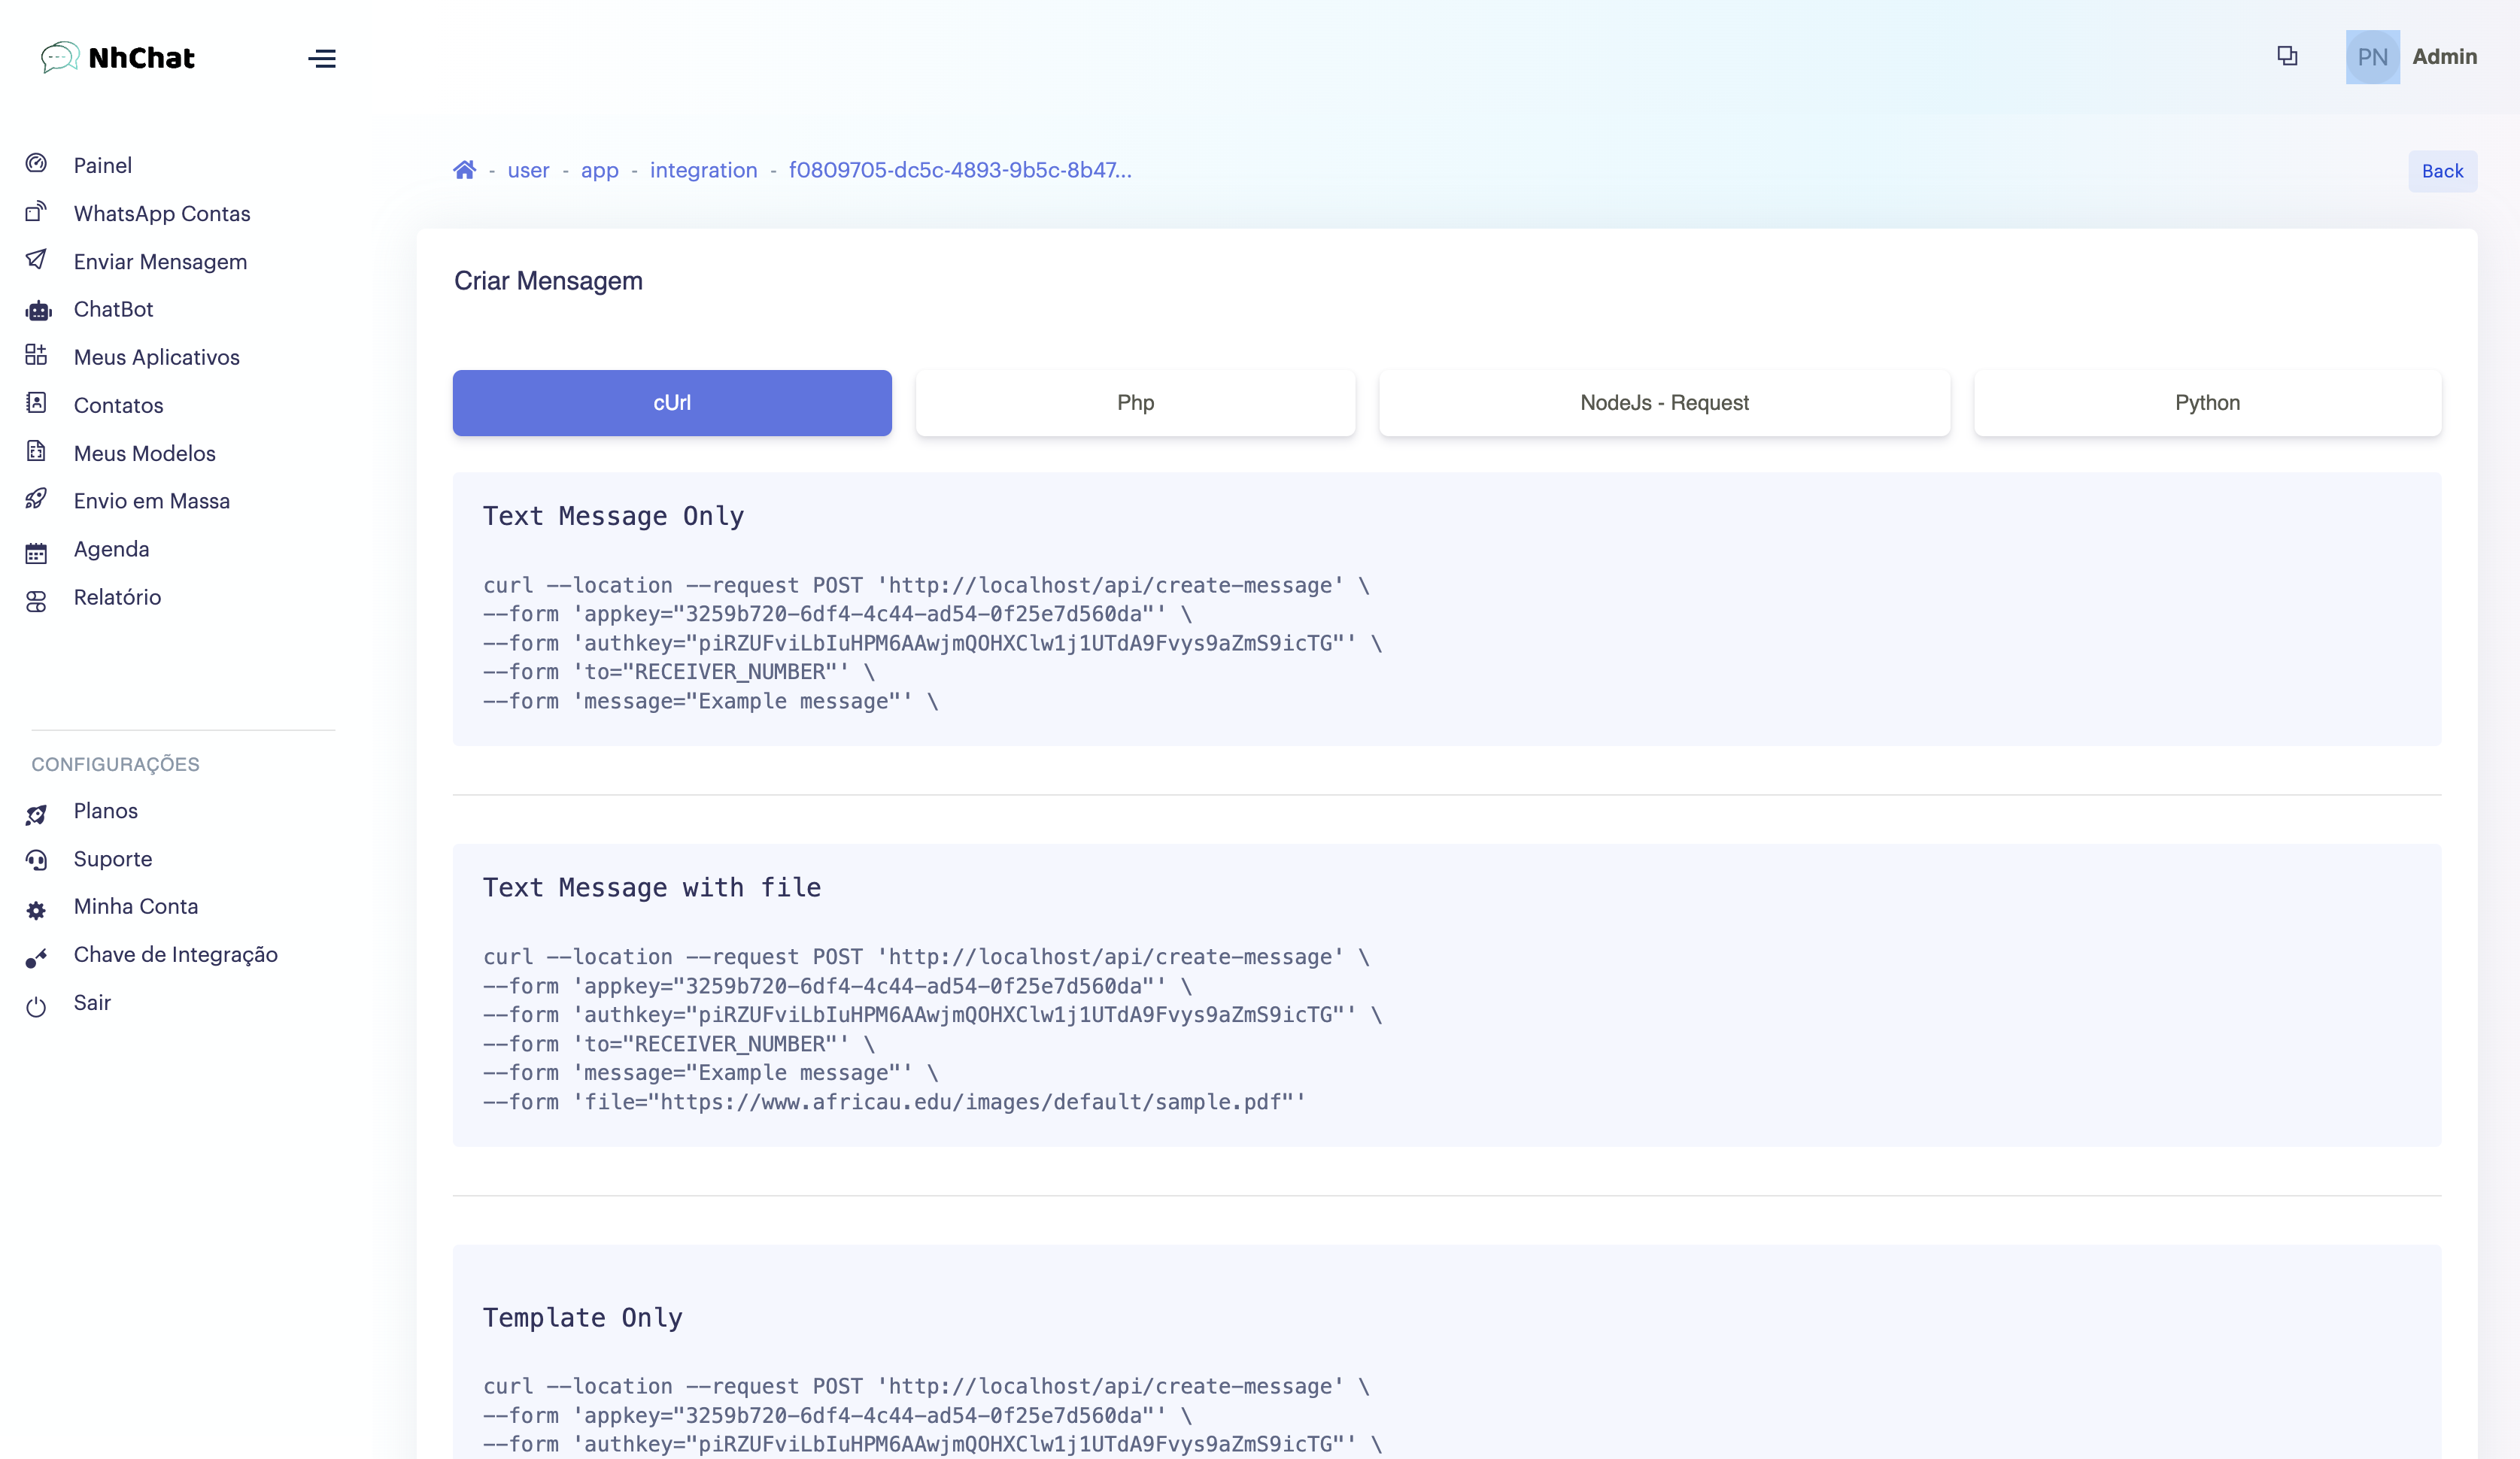
Task: Click the integration breadcrumb link
Action: click(703, 170)
